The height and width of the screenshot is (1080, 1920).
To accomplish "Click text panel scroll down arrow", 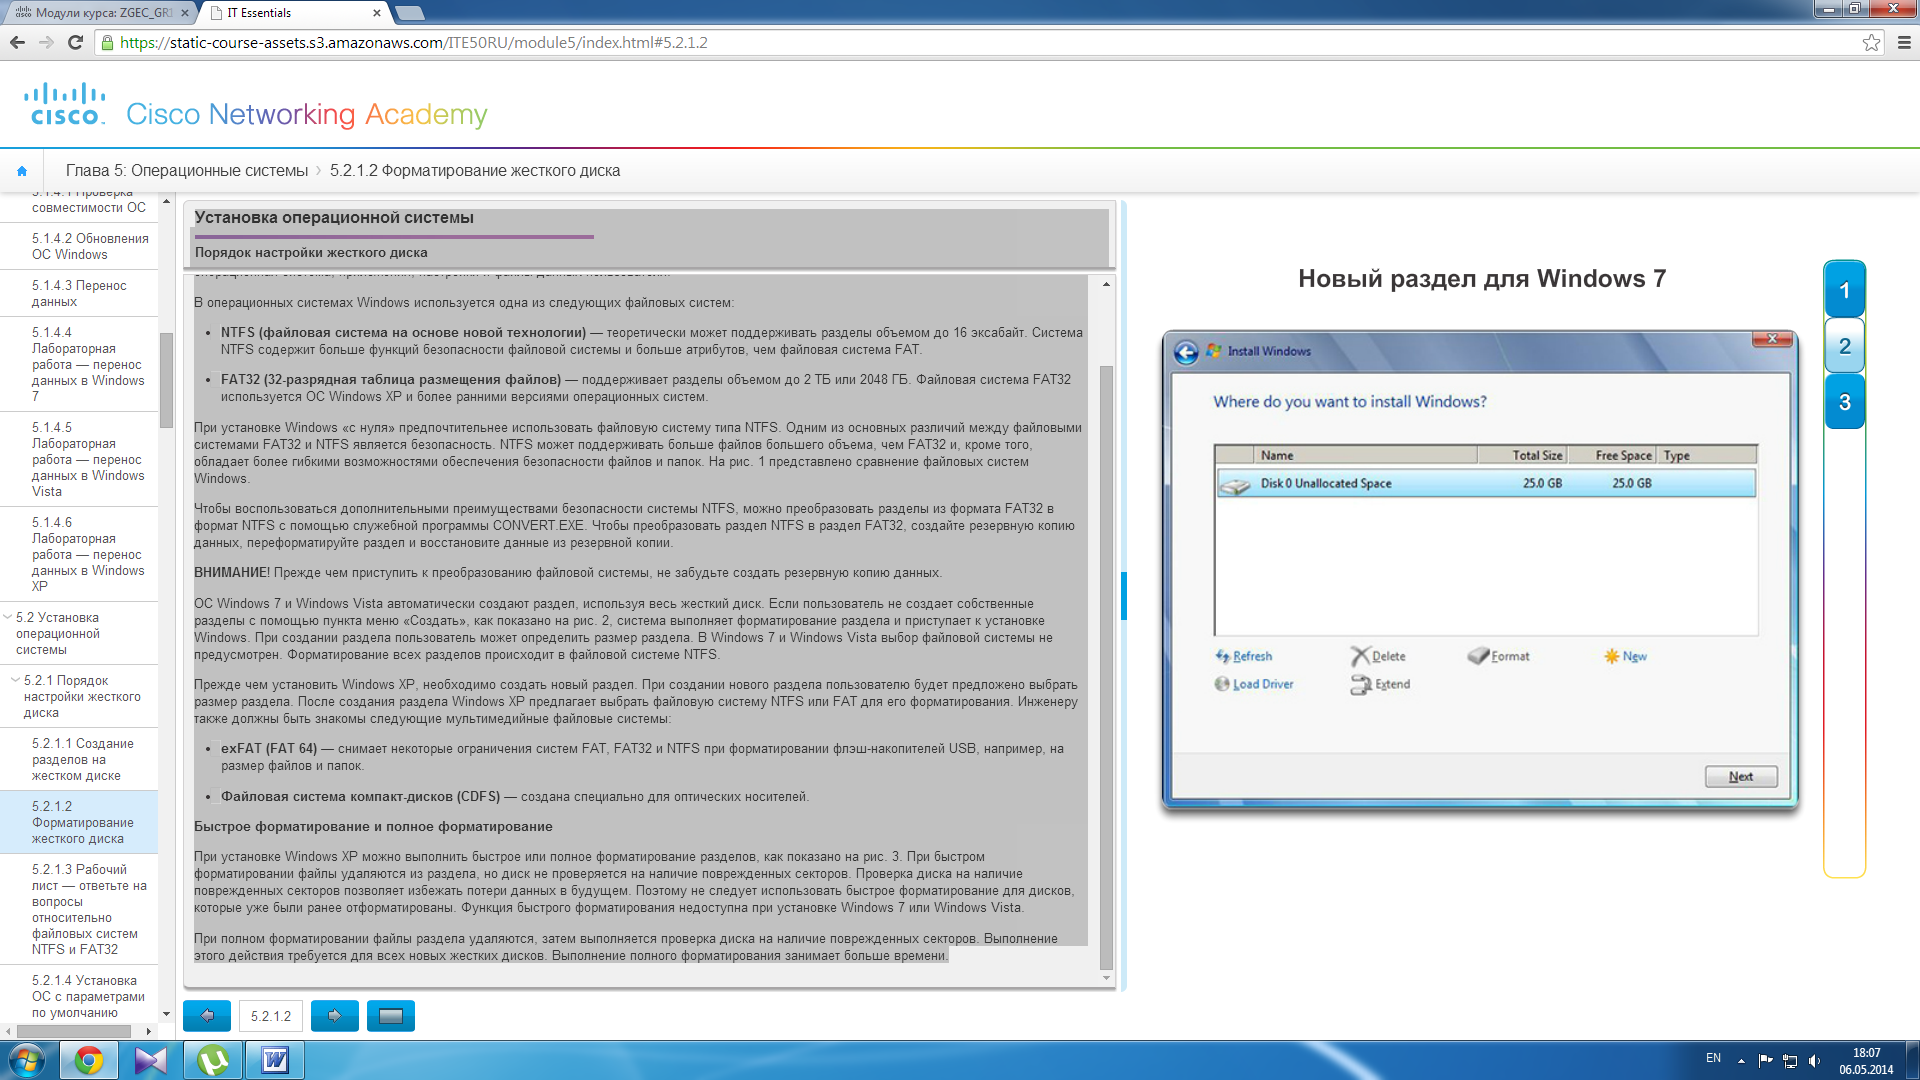I will point(1106,978).
